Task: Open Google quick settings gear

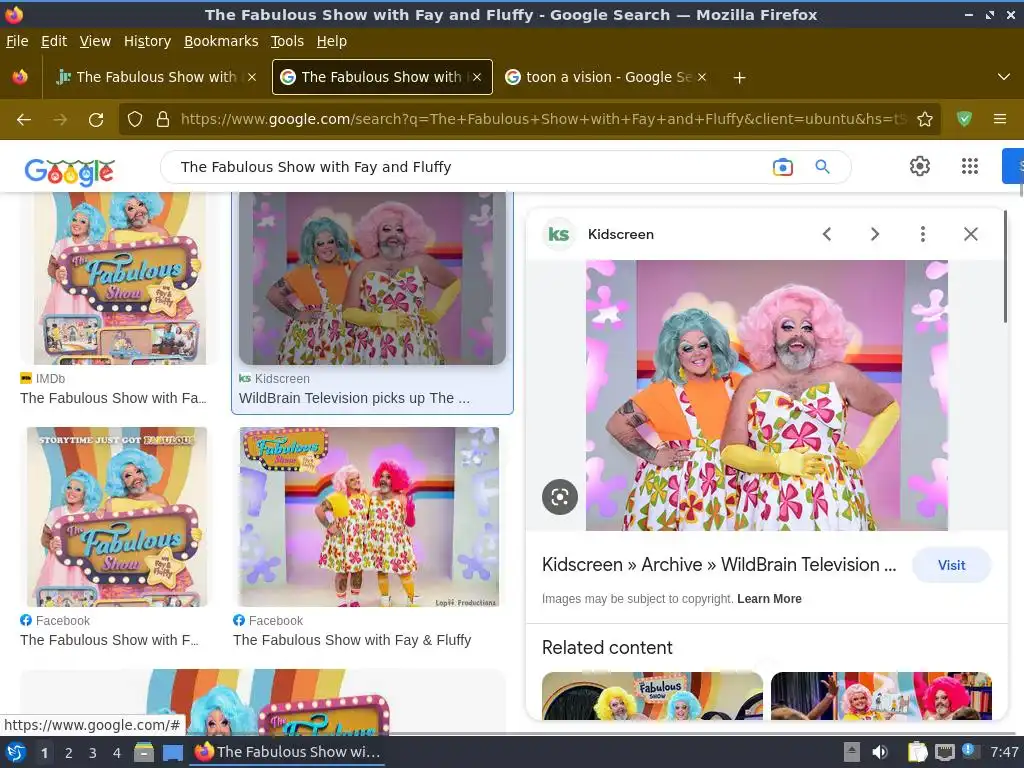Action: point(920,166)
